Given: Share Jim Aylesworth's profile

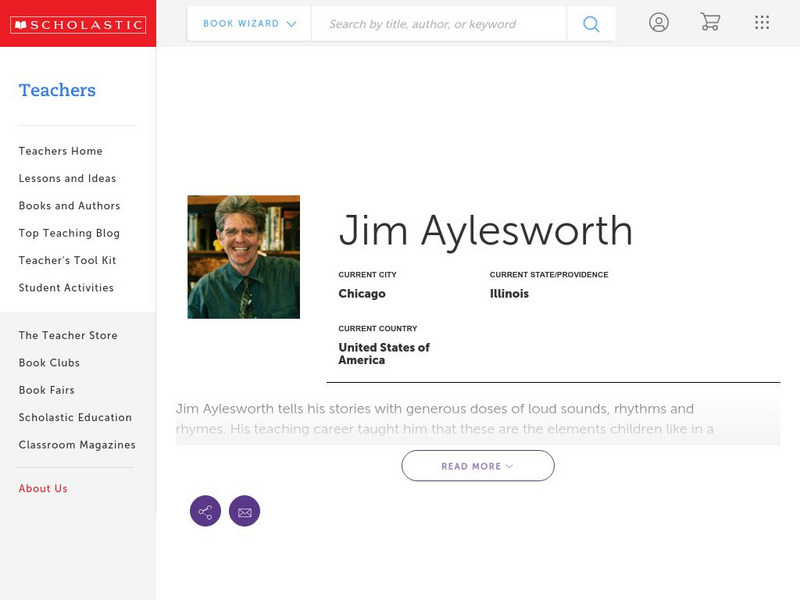Looking at the screenshot, I should [205, 510].
